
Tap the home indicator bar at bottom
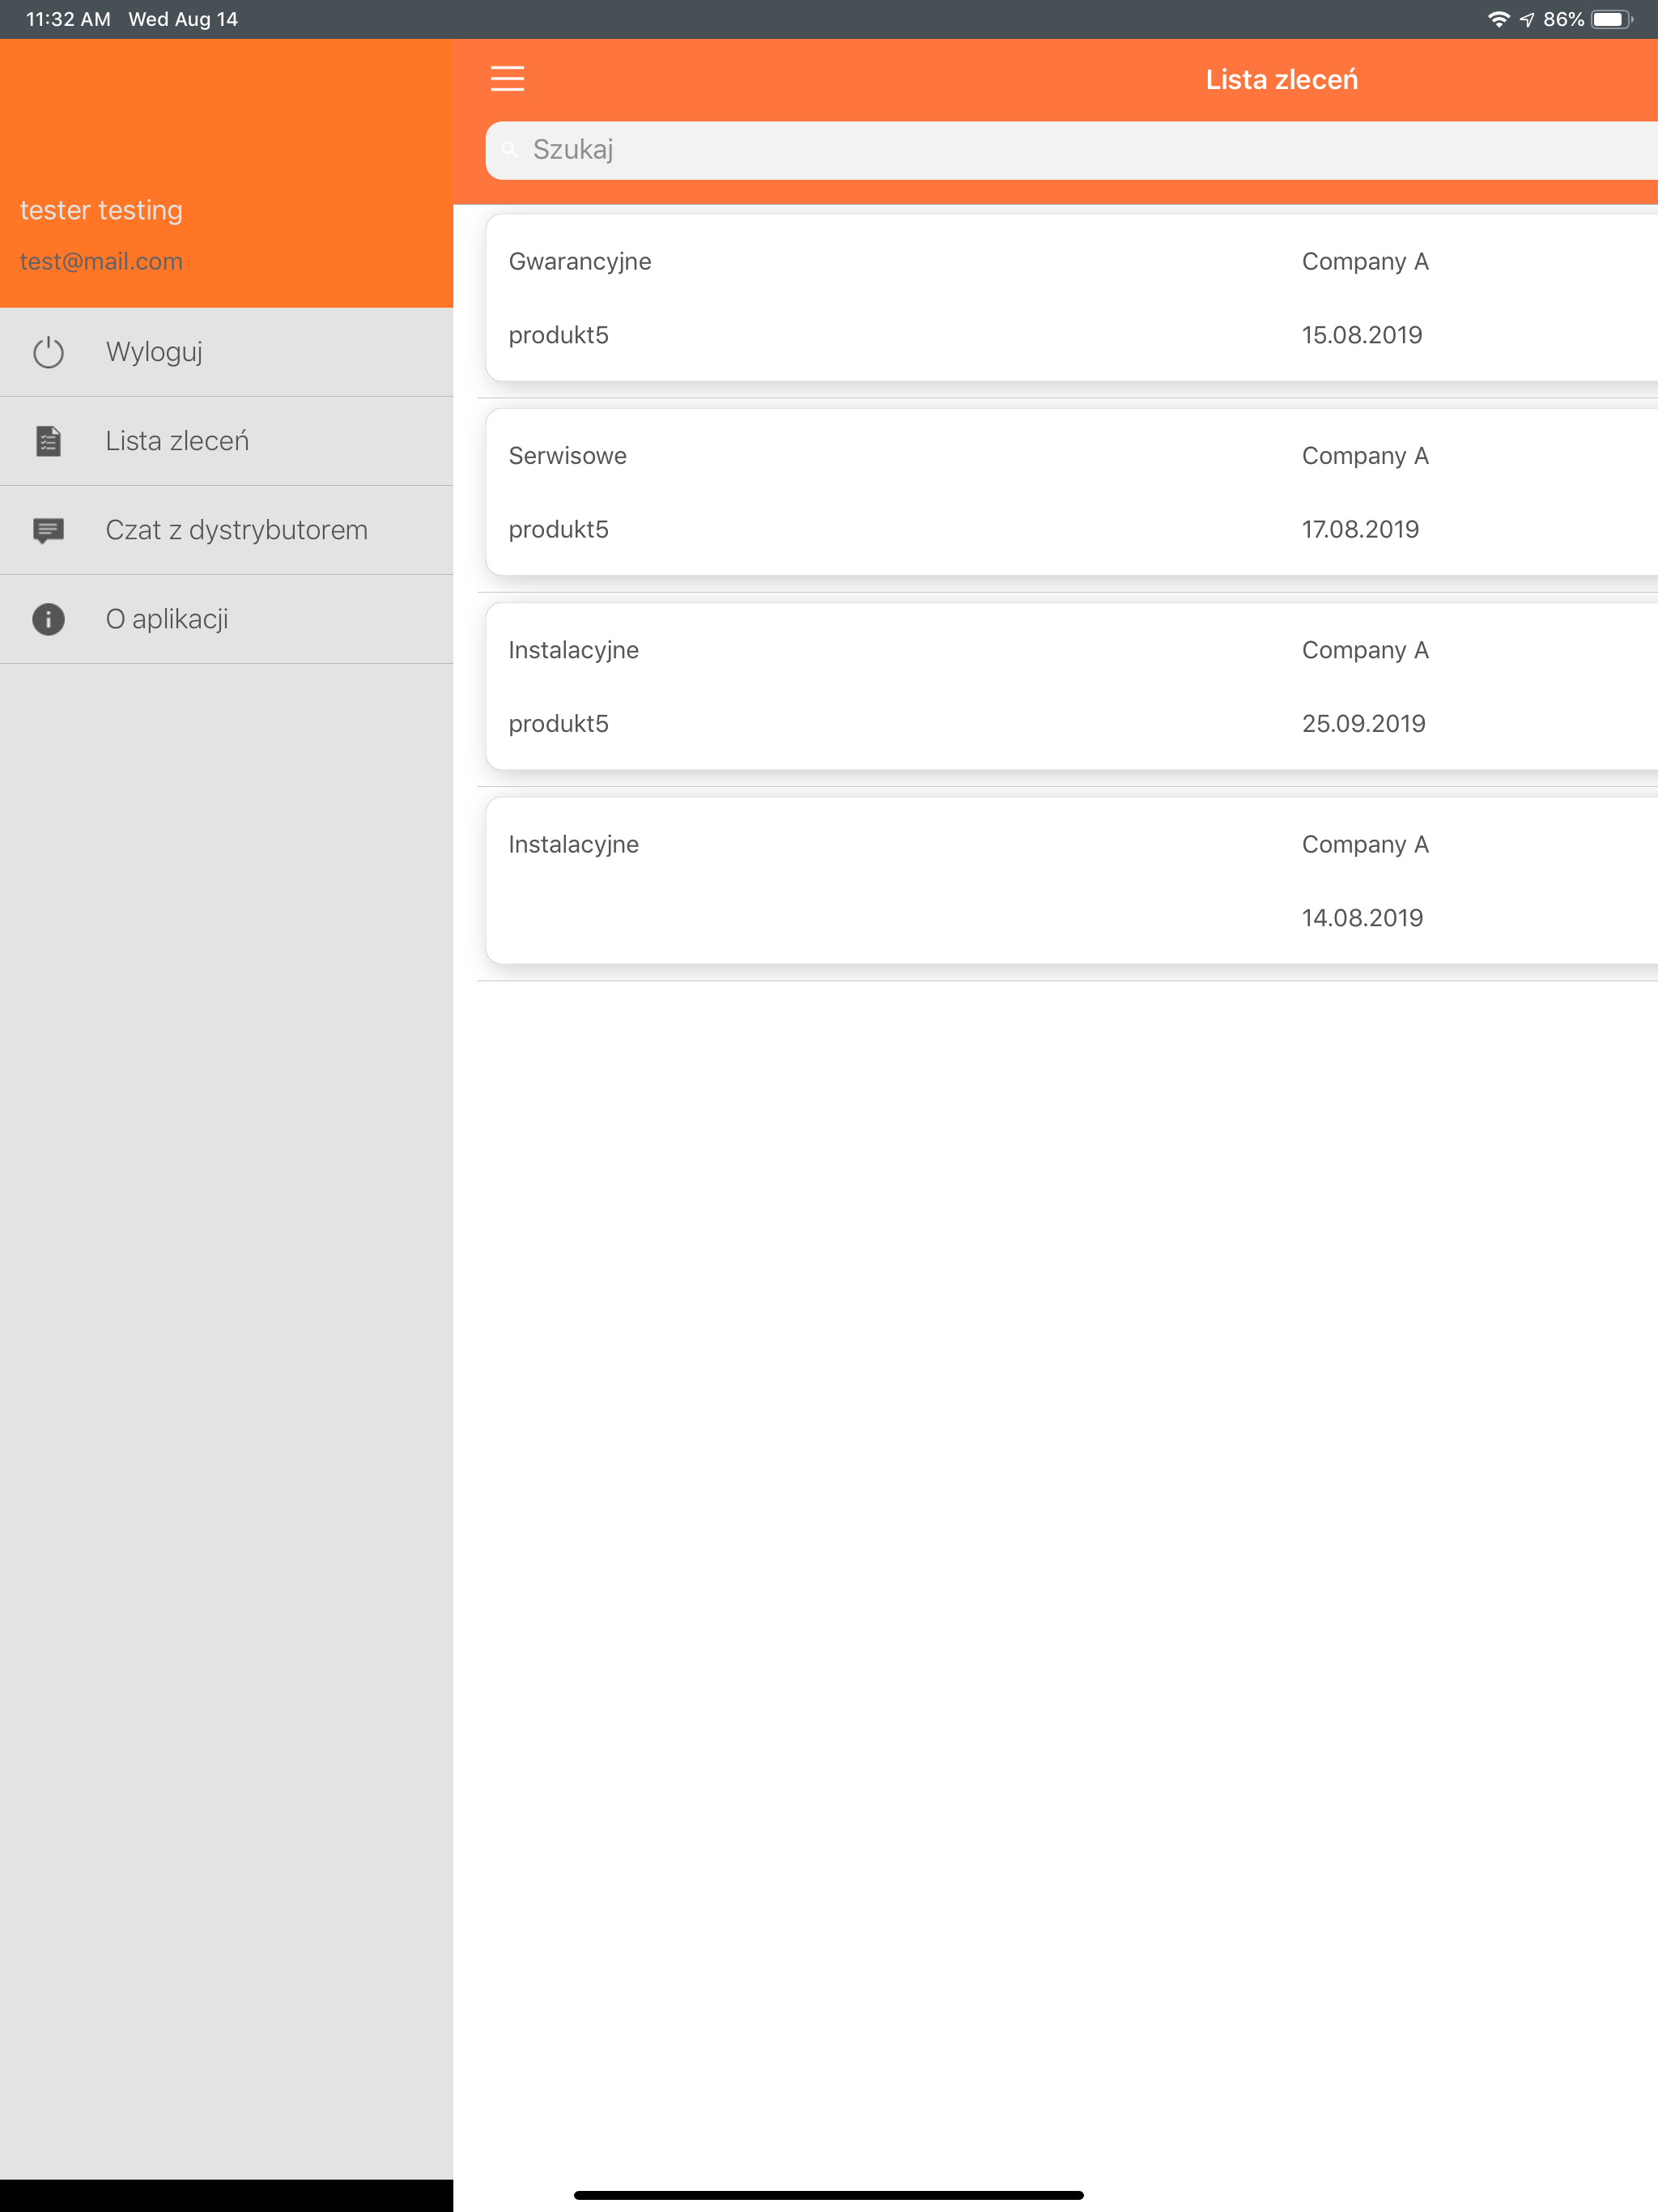pyautogui.click(x=829, y=2195)
